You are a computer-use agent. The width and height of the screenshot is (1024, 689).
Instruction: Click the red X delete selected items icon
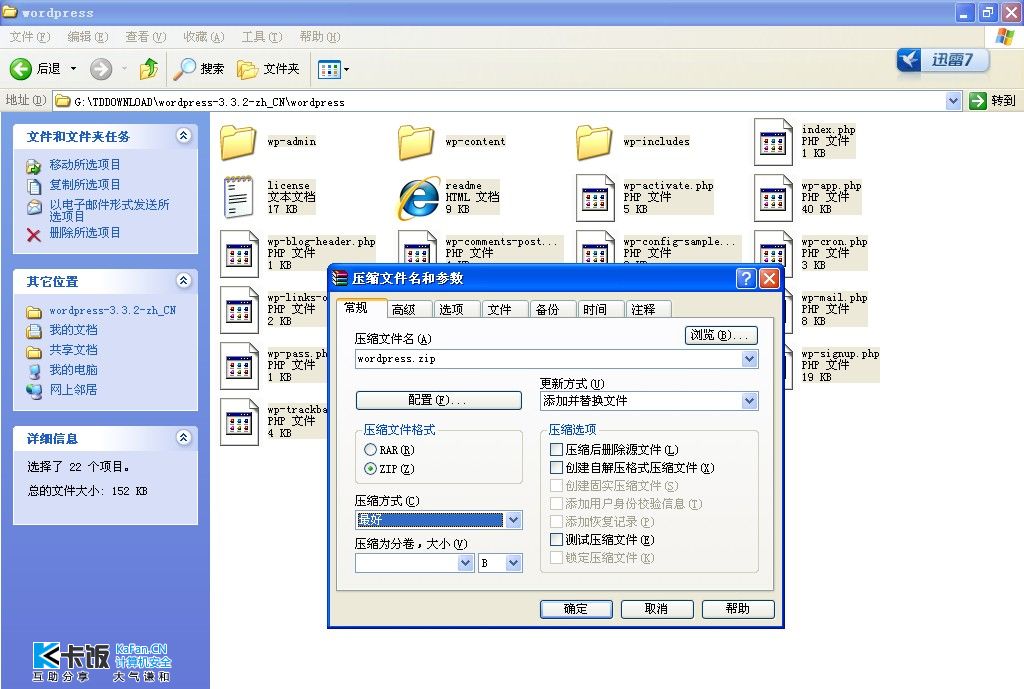tap(34, 234)
